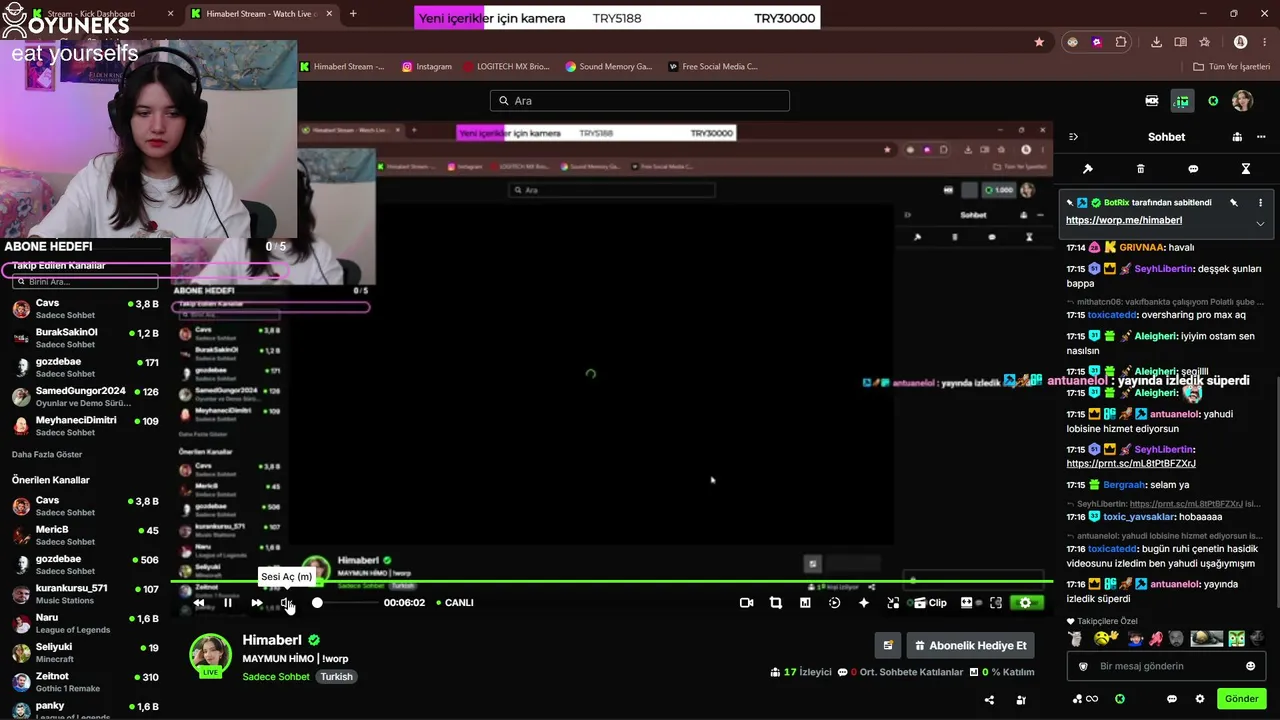This screenshot has width=1280, height=720.
Task: Click the moderation hammer icon in chat
Action: 1088,169
